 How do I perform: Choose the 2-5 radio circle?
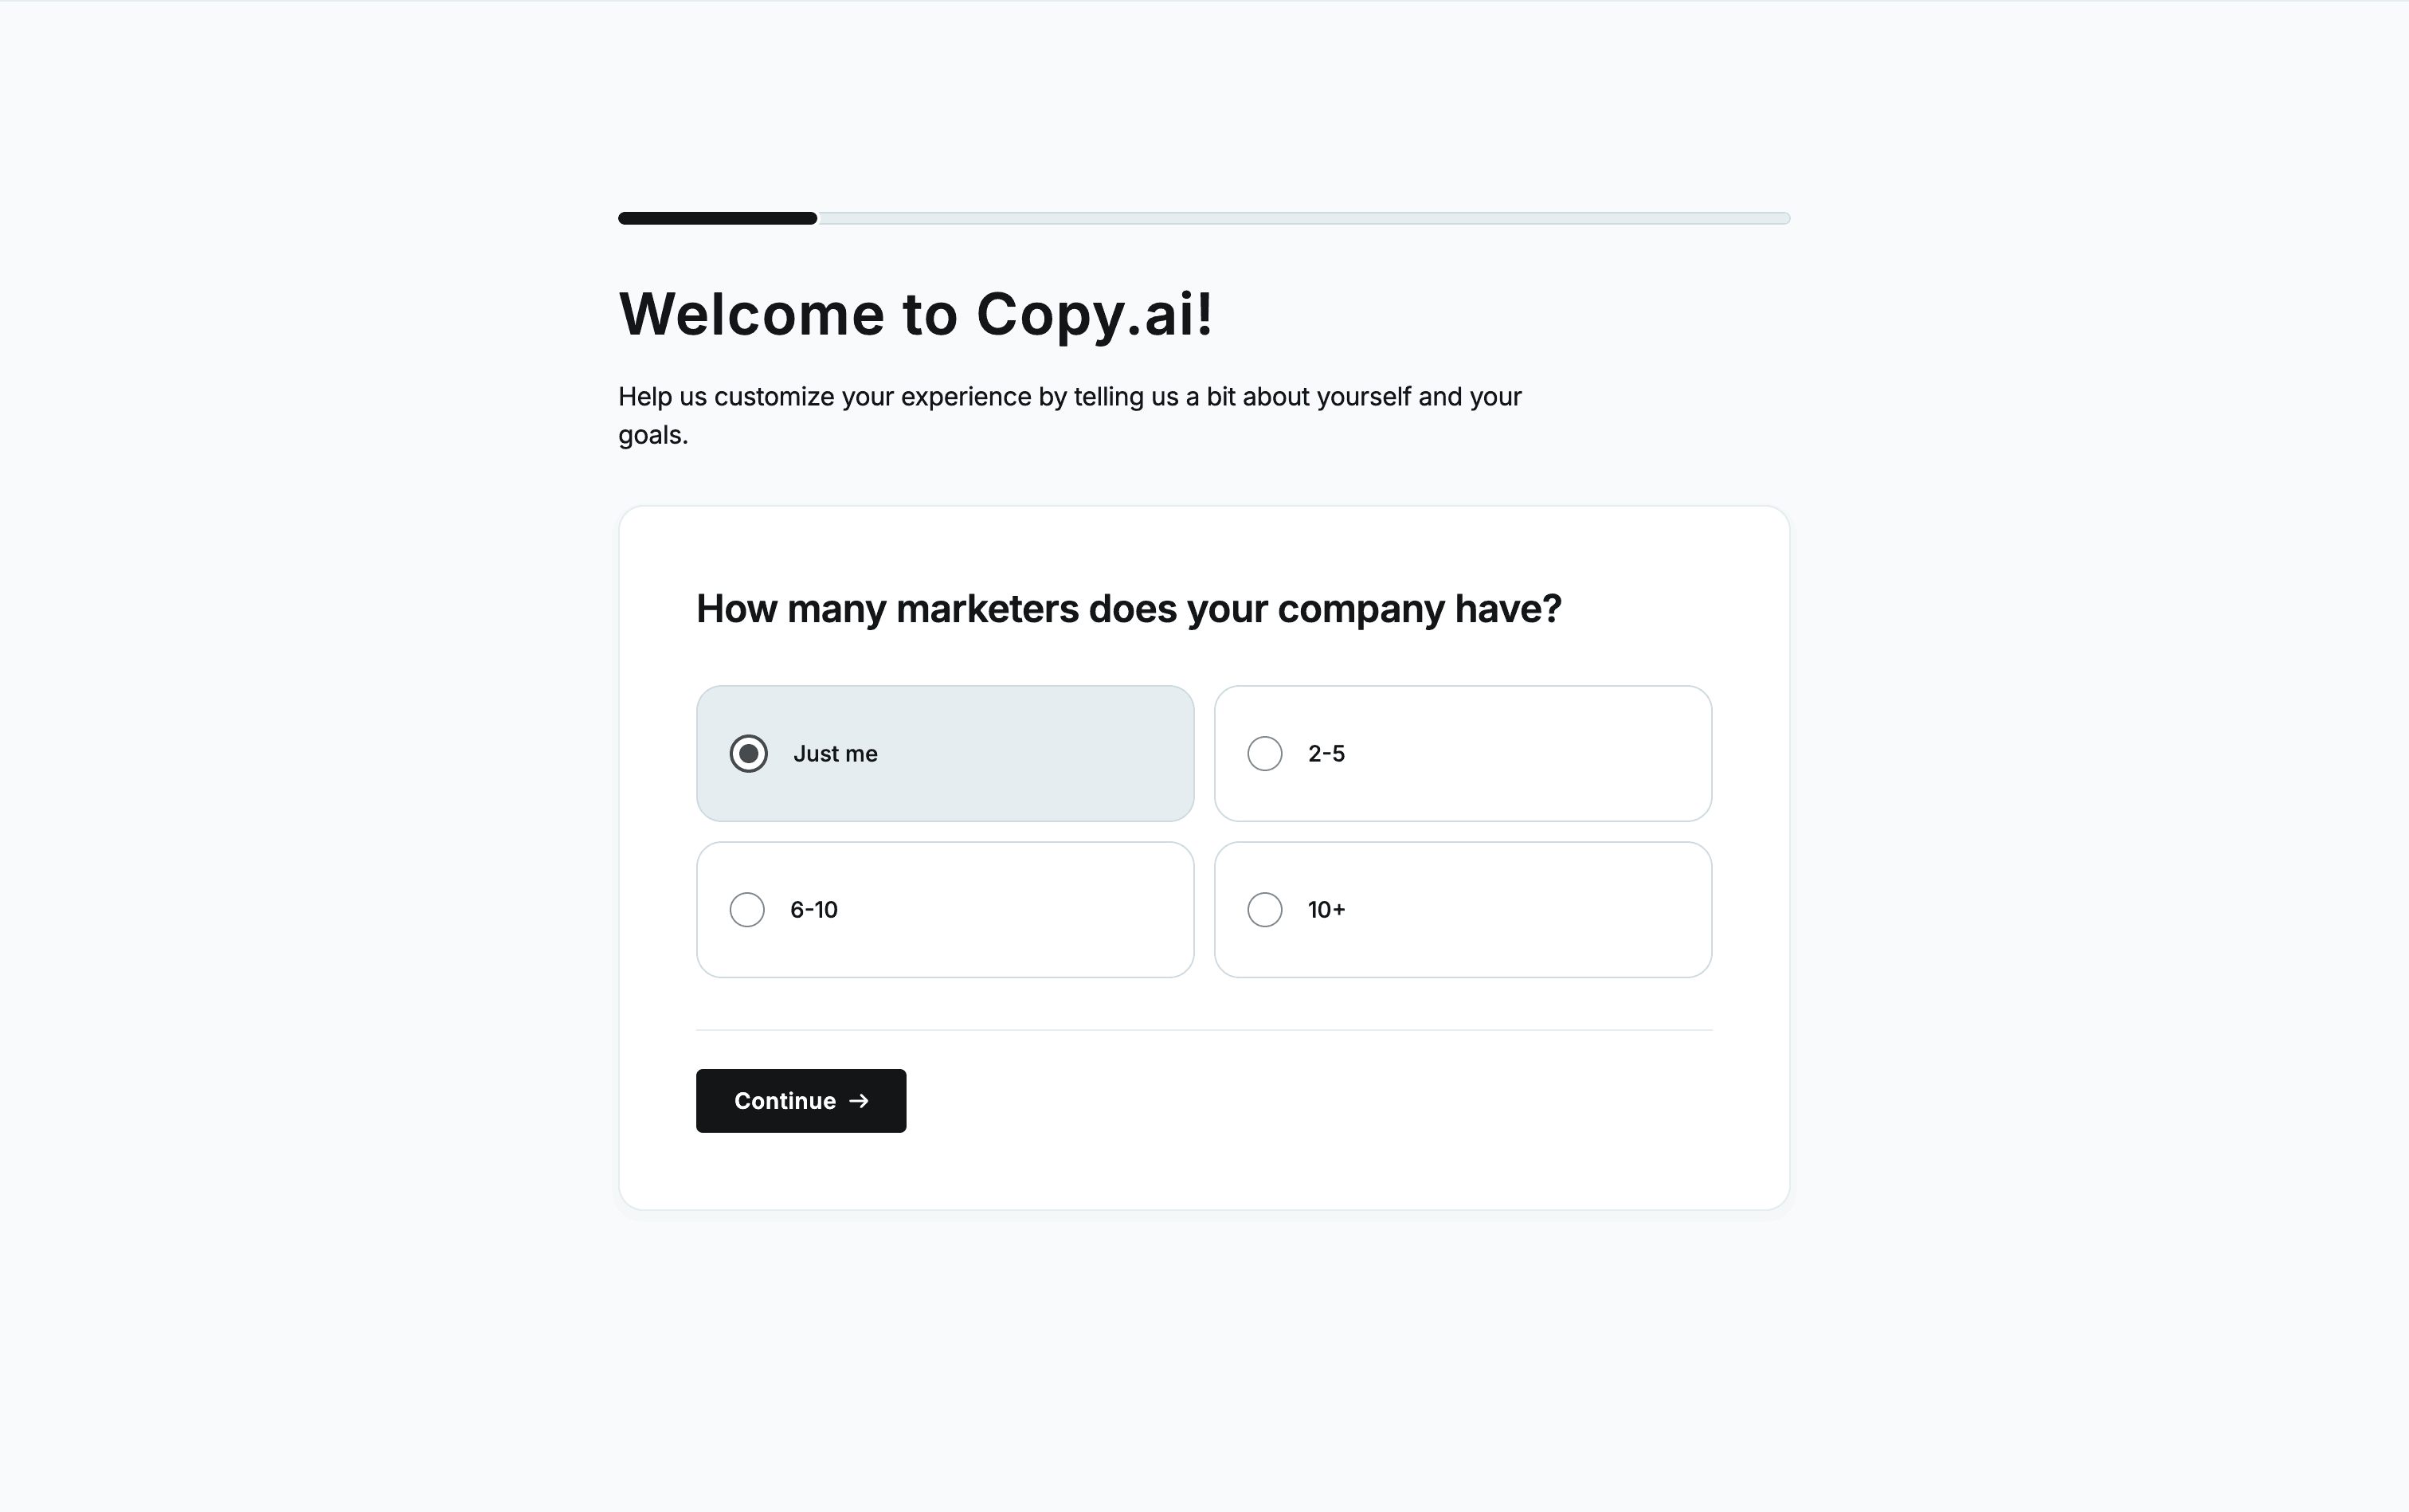[1264, 753]
